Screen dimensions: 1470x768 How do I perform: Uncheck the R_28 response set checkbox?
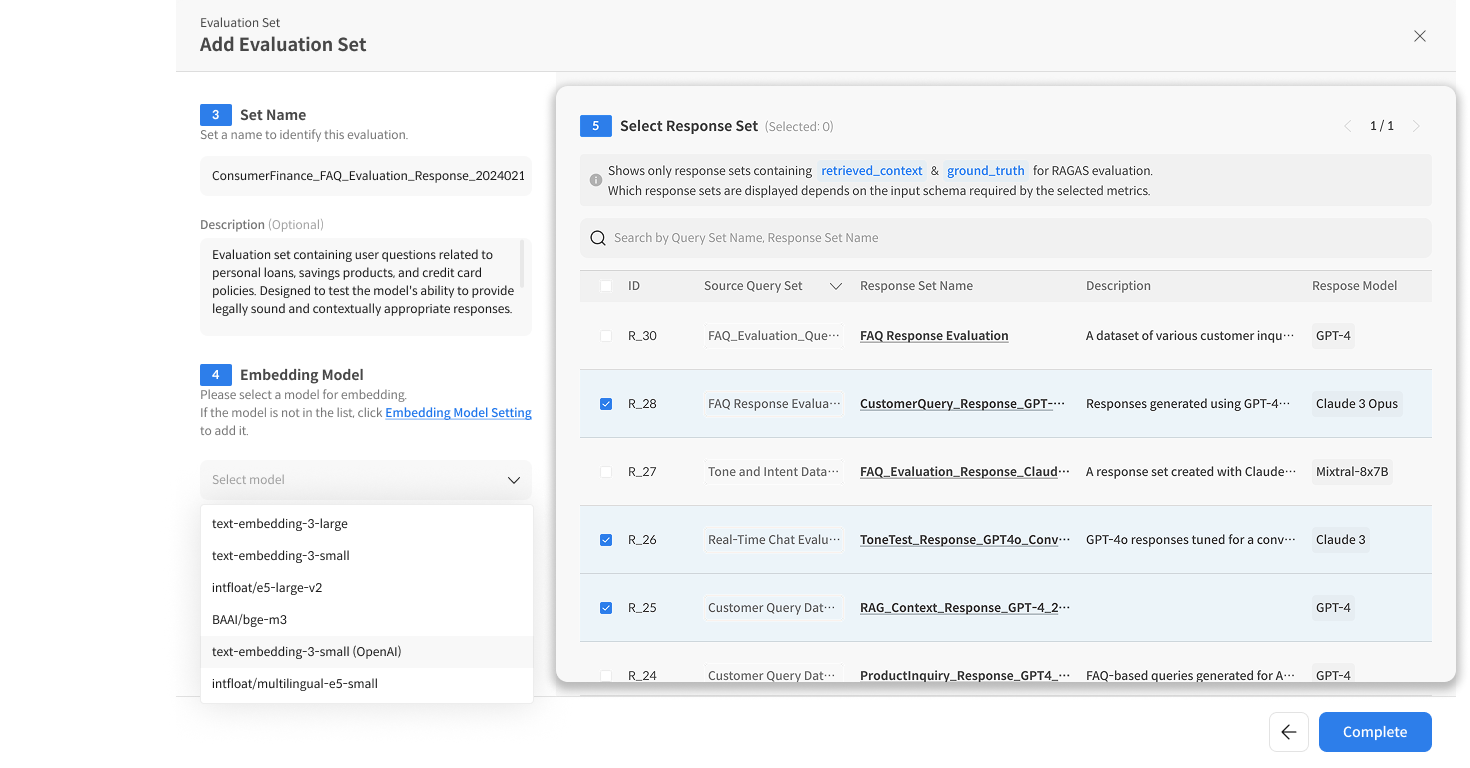[x=606, y=404]
